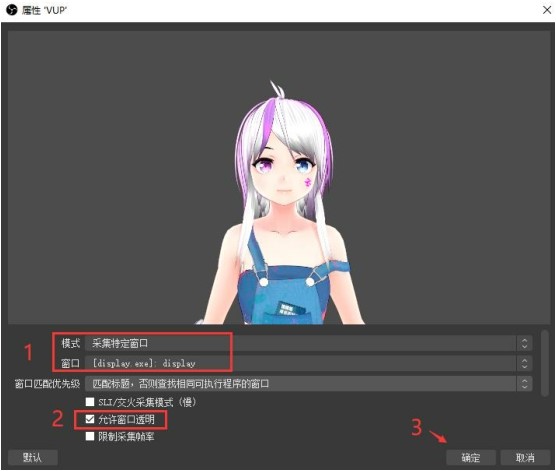Expand the 窗口匹配优先级 dropdown

(x=308, y=384)
